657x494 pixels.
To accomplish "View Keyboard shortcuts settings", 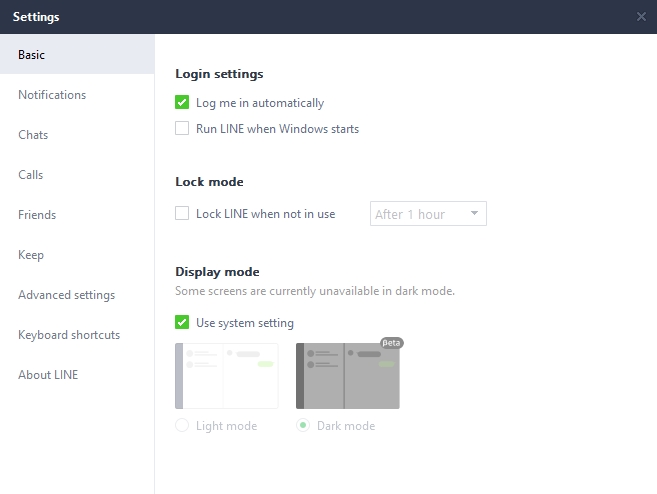I will click(77, 335).
